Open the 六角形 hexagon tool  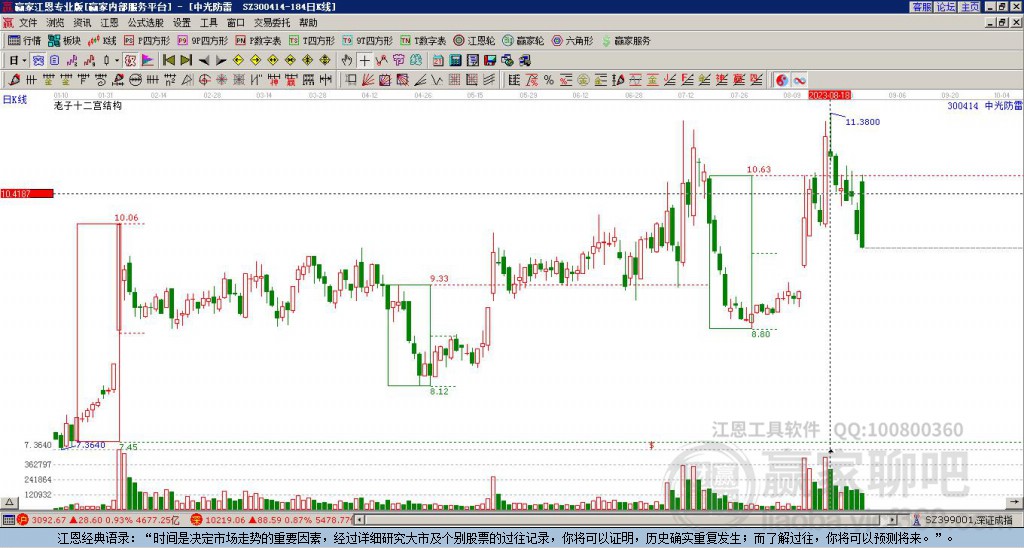(572, 40)
